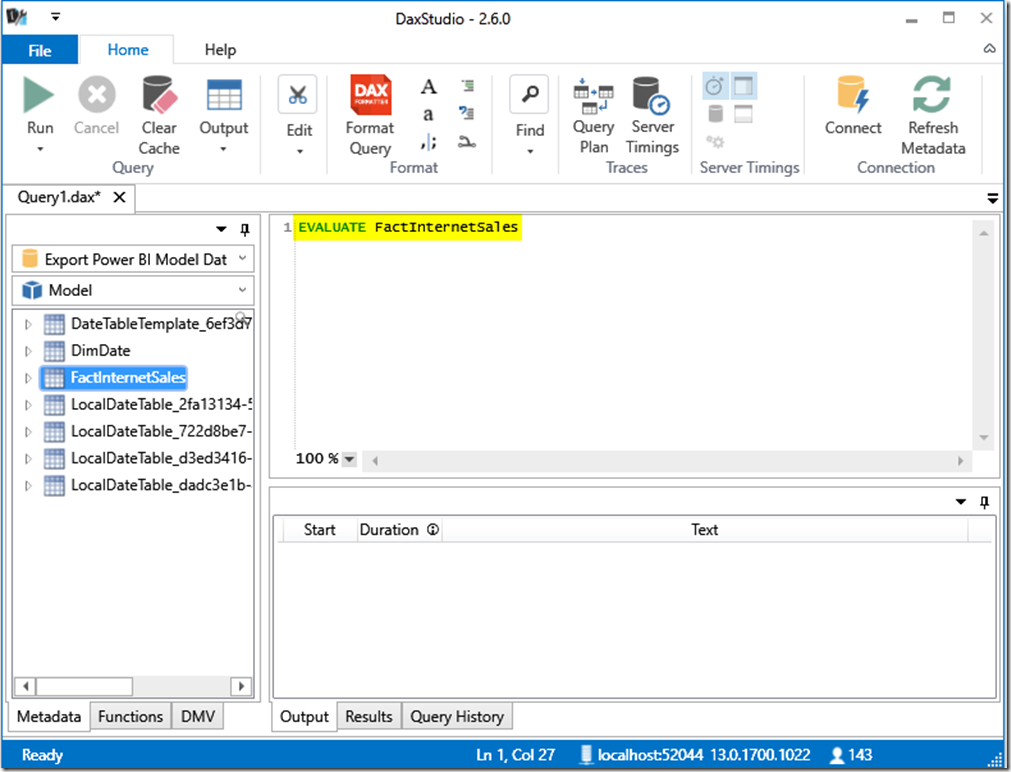Close the Query1.dax tab

click(119, 197)
